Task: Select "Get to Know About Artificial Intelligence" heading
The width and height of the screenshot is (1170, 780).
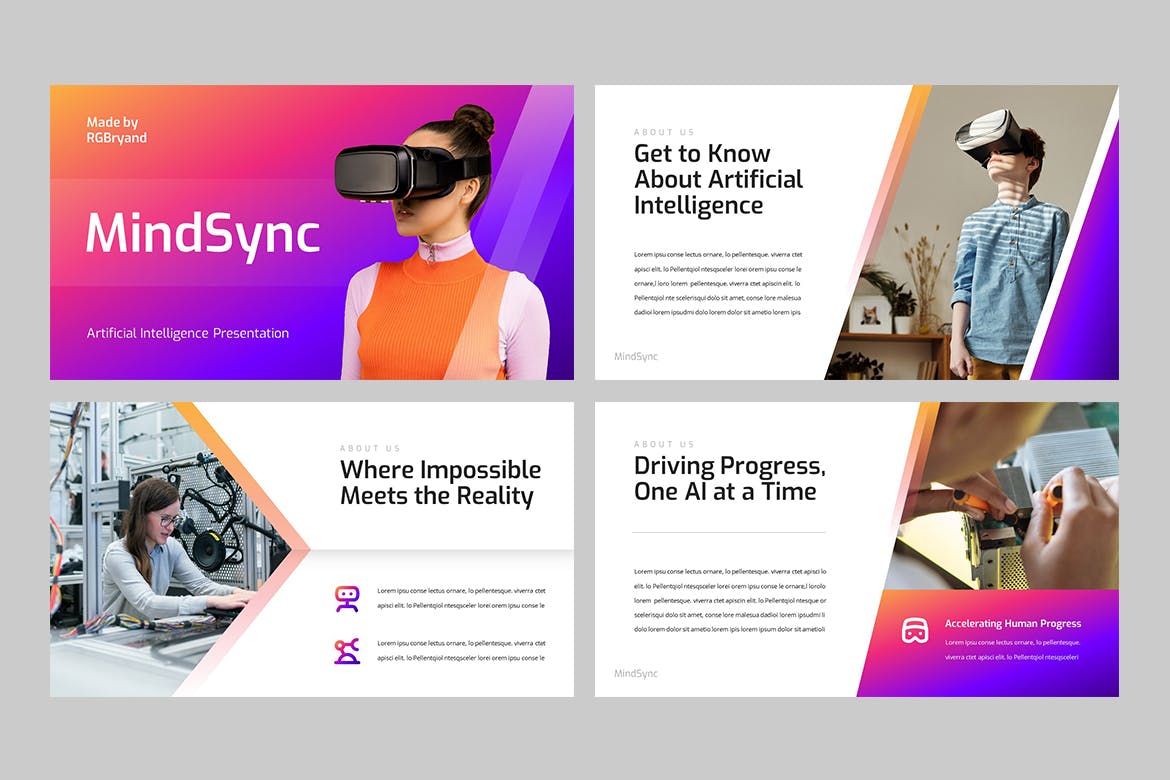Action: (x=718, y=180)
